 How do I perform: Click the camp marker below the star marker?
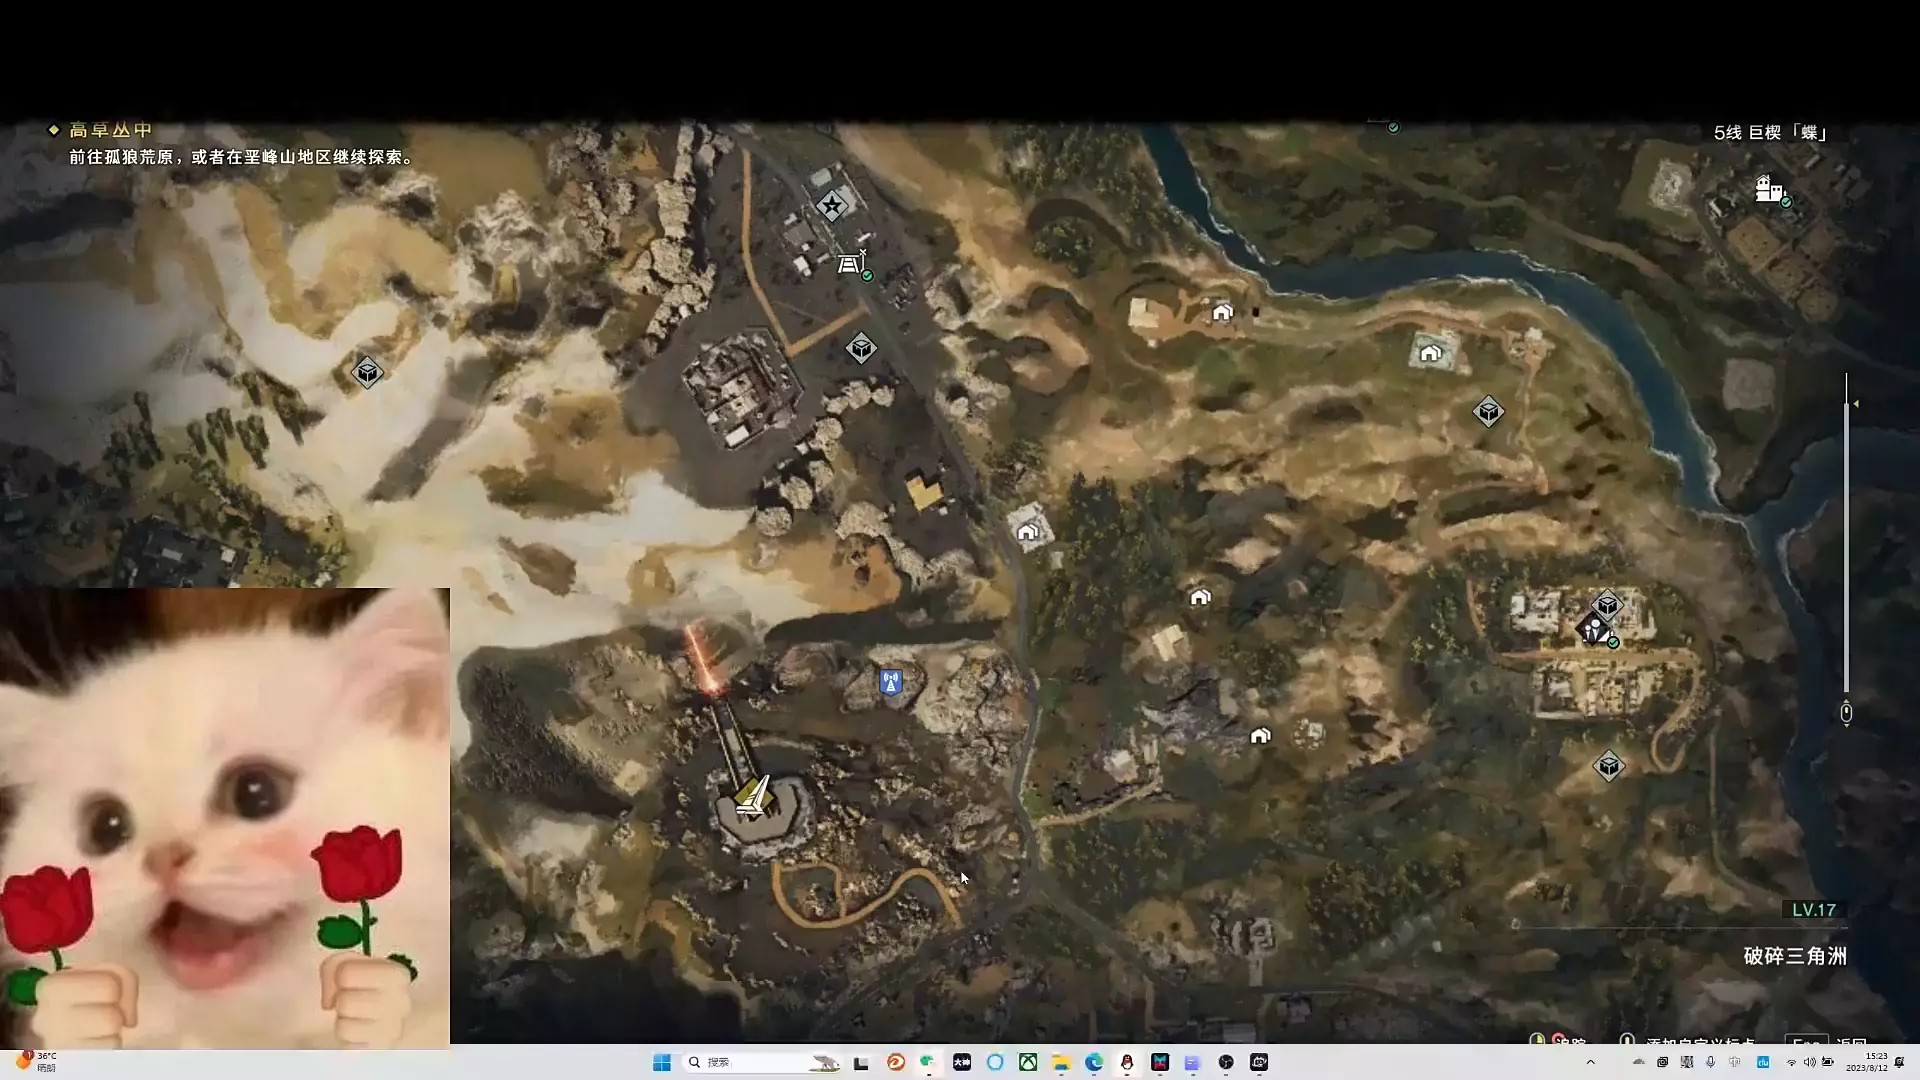(x=851, y=263)
